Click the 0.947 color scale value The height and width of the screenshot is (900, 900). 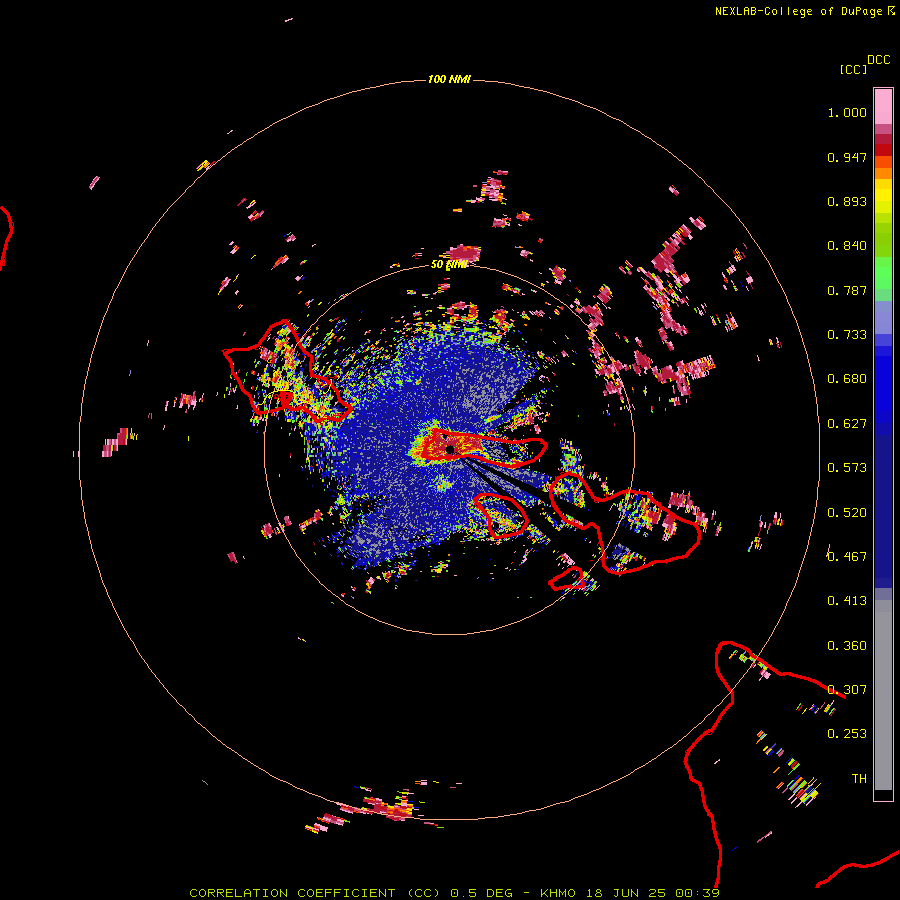[x=847, y=157]
